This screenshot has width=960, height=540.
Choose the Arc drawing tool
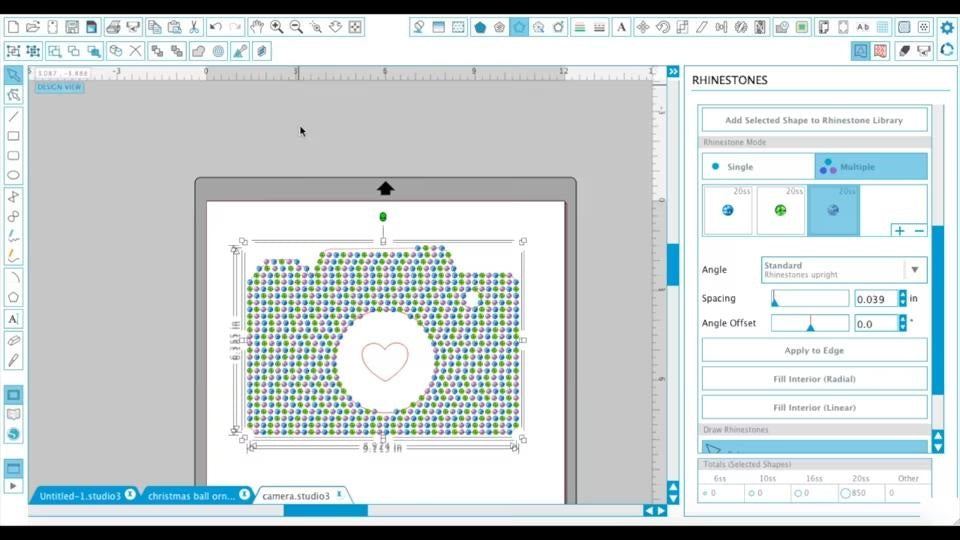click(x=13, y=277)
